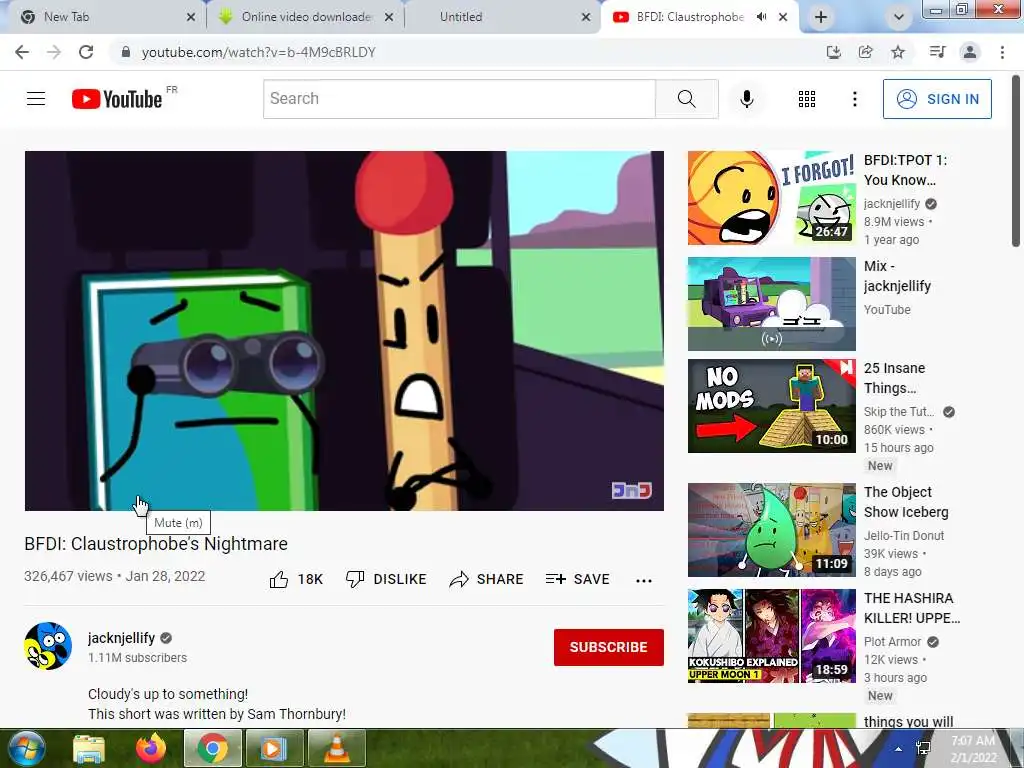The height and width of the screenshot is (768, 1024).
Task: View site information lock icon
Action: tap(126, 52)
